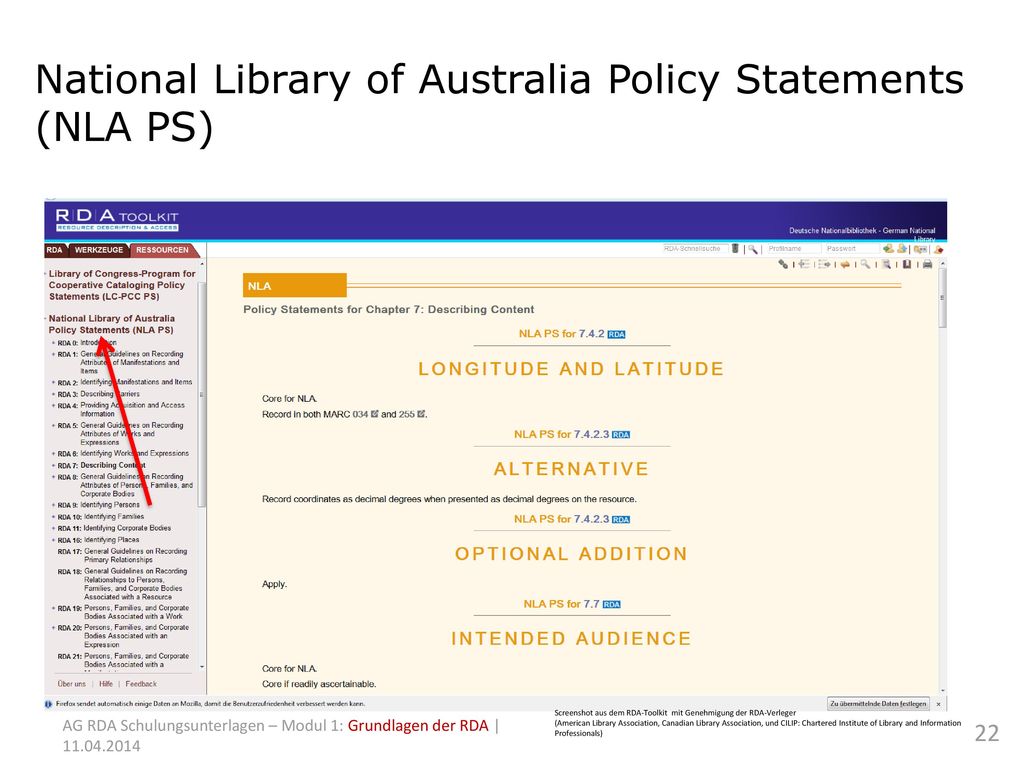Screen dimensions: 1024x768
Task: Expand the RDA 6 Identifying Works node
Action: tap(54, 454)
